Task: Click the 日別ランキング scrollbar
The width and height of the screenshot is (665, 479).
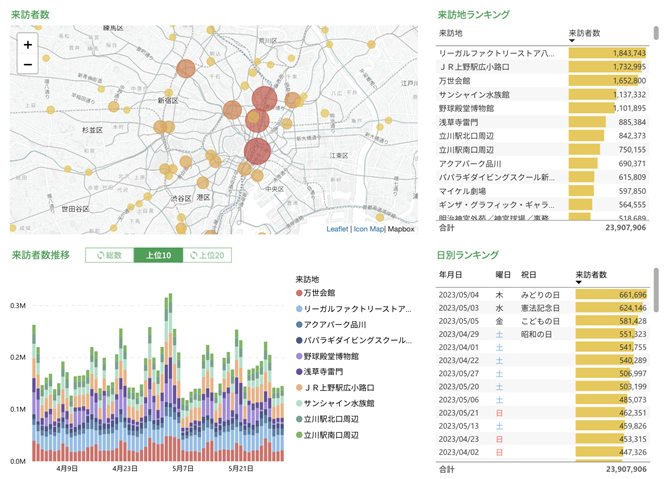Action: (x=656, y=290)
